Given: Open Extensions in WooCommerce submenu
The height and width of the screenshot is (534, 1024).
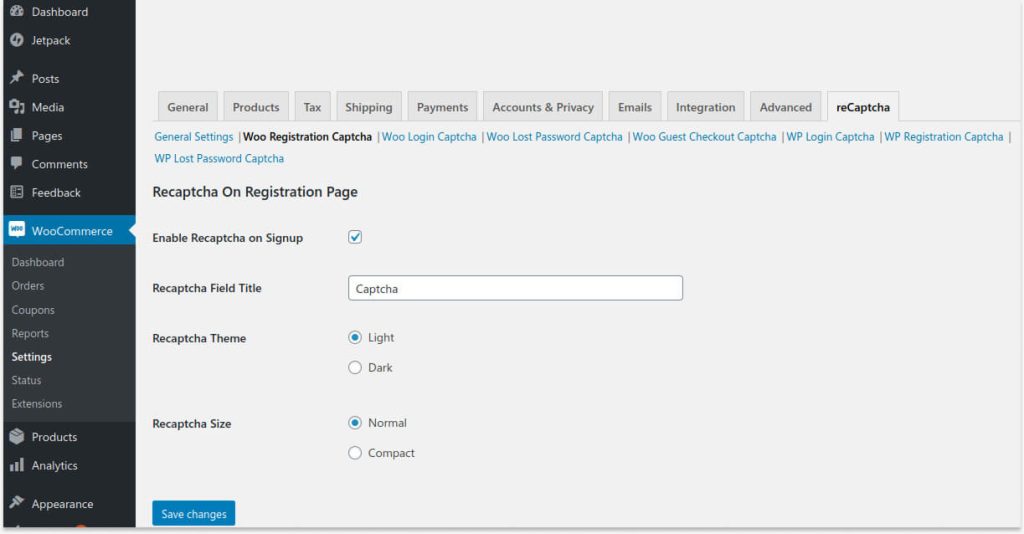Looking at the screenshot, I should [x=37, y=403].
